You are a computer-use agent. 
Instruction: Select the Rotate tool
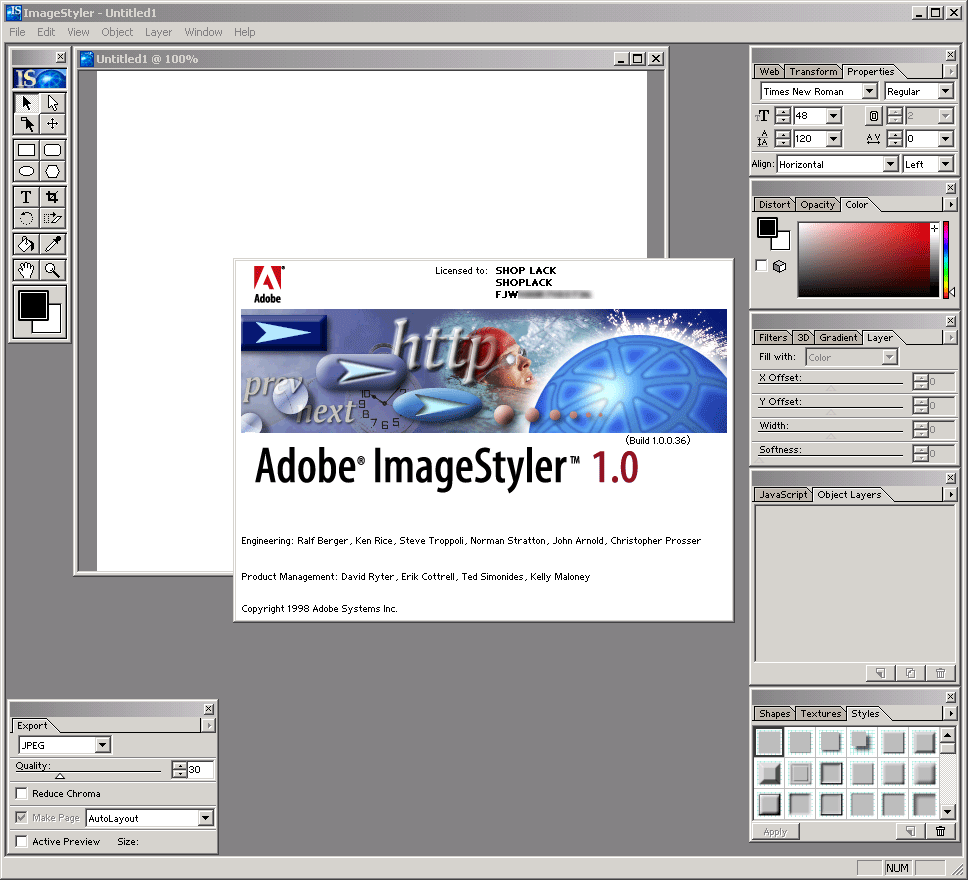27,218
